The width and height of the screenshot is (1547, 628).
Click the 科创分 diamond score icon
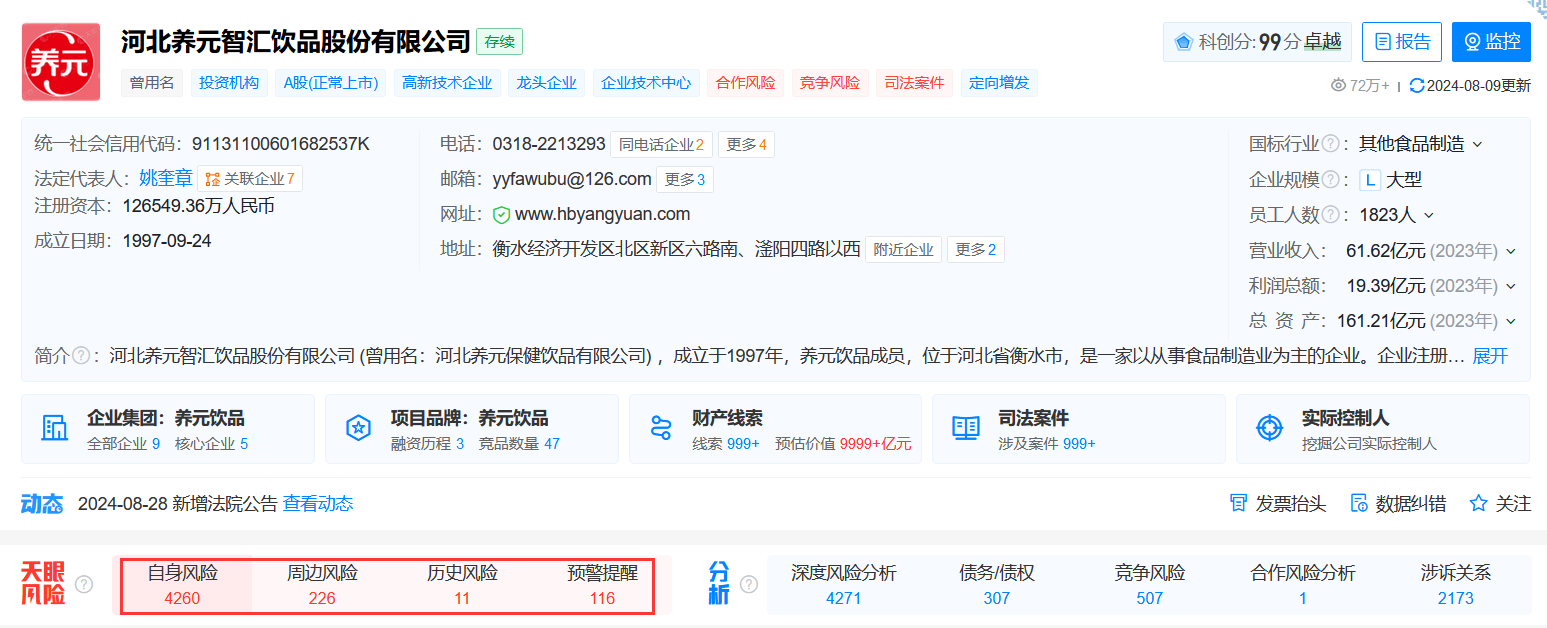tap(1184, 42)
